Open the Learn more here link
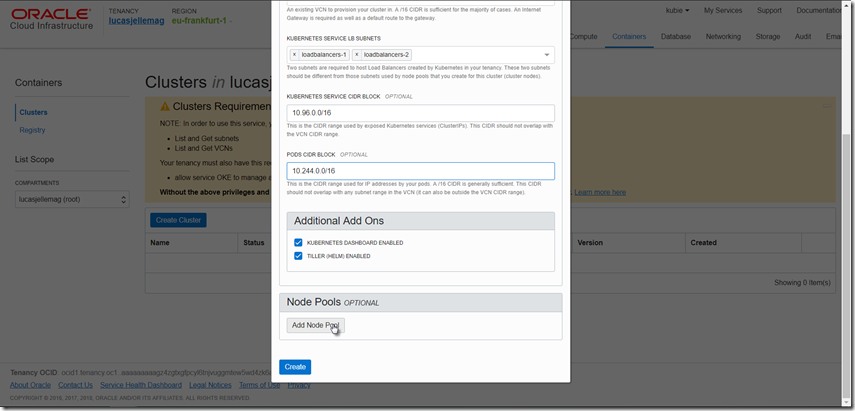 point(600,192)
